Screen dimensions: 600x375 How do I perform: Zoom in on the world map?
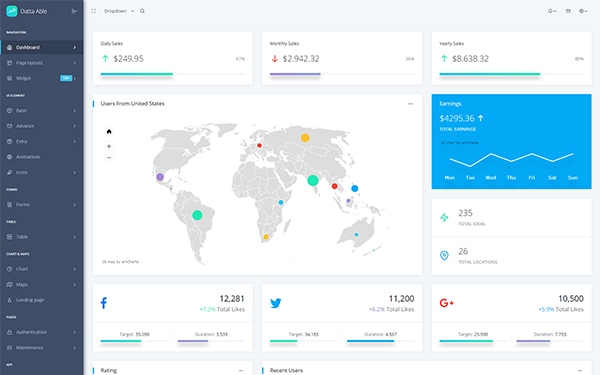point(109,146)
